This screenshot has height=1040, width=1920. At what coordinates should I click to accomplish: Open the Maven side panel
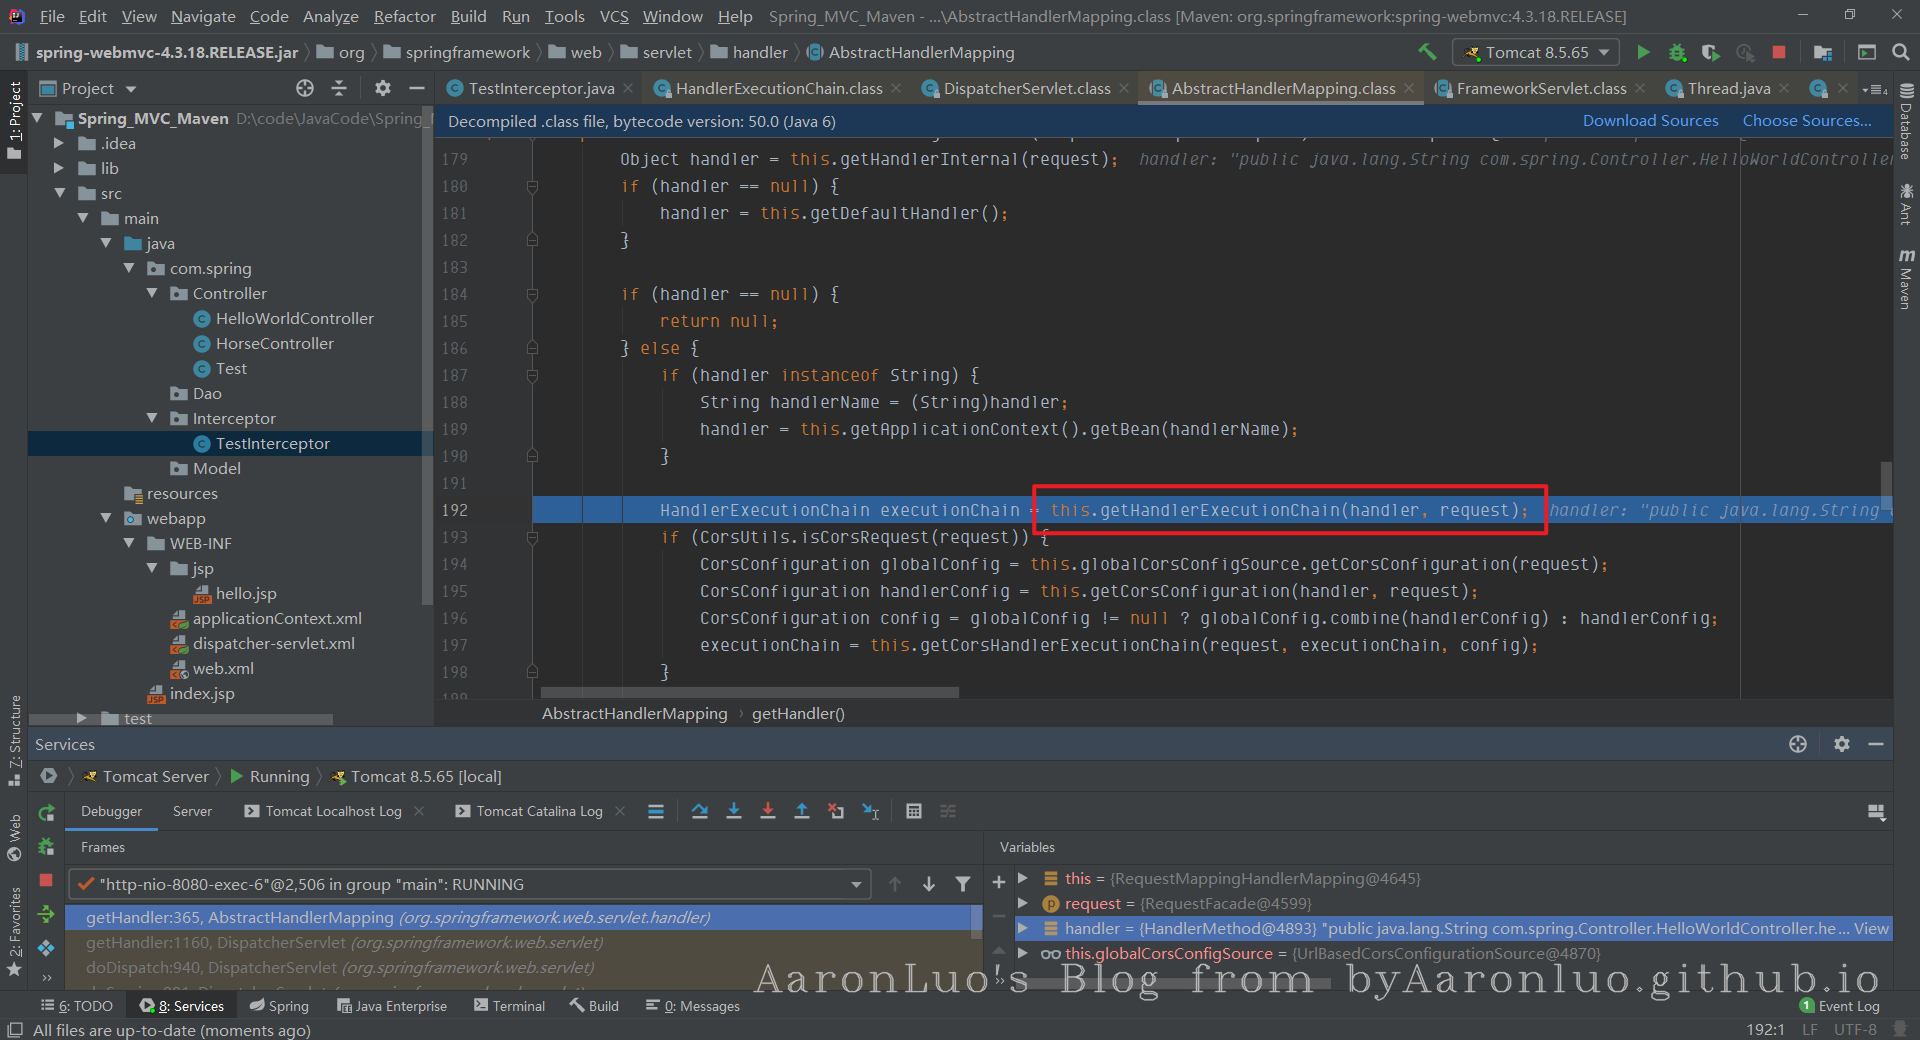(1906, 280)
